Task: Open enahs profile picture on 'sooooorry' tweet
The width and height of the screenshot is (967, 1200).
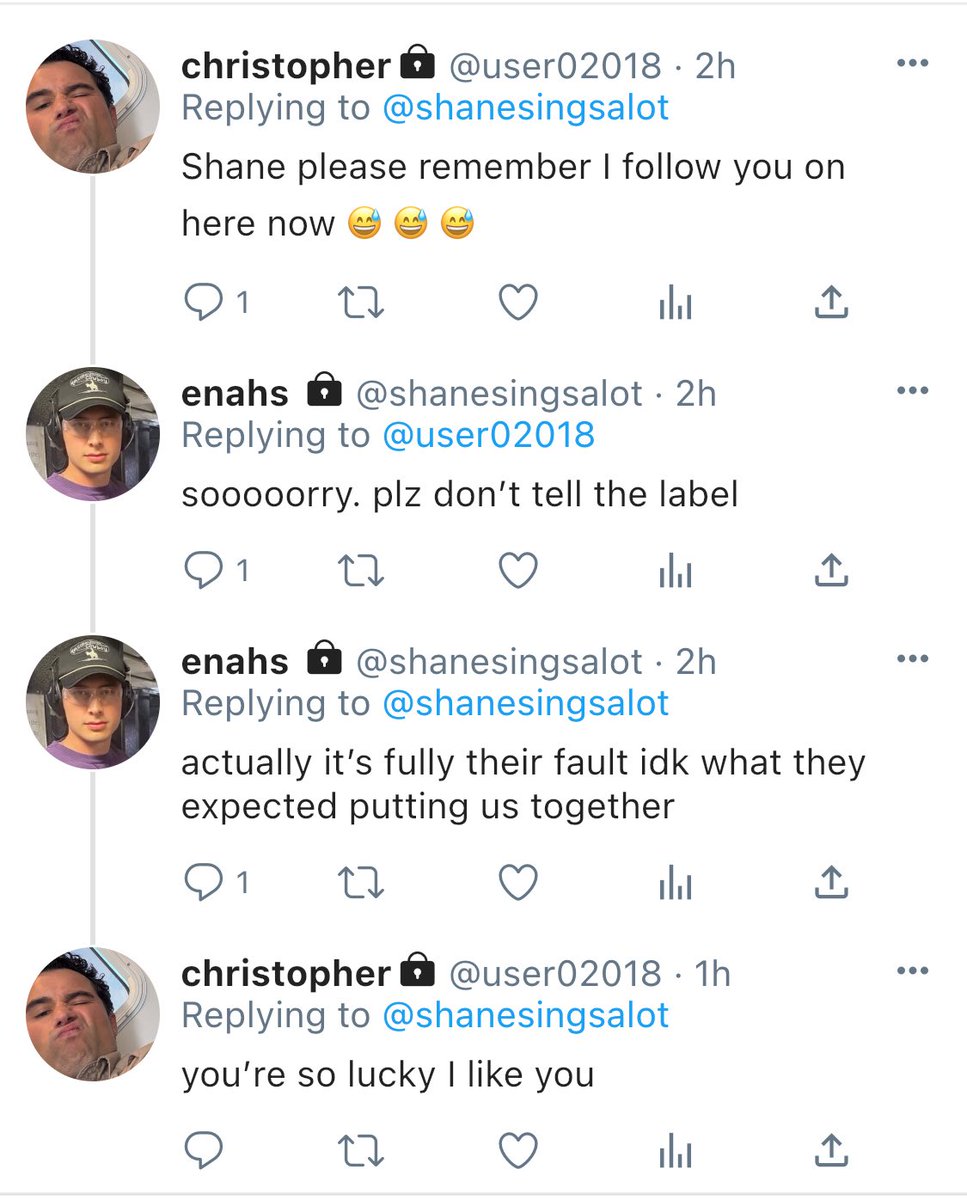Action: (92, 434)
